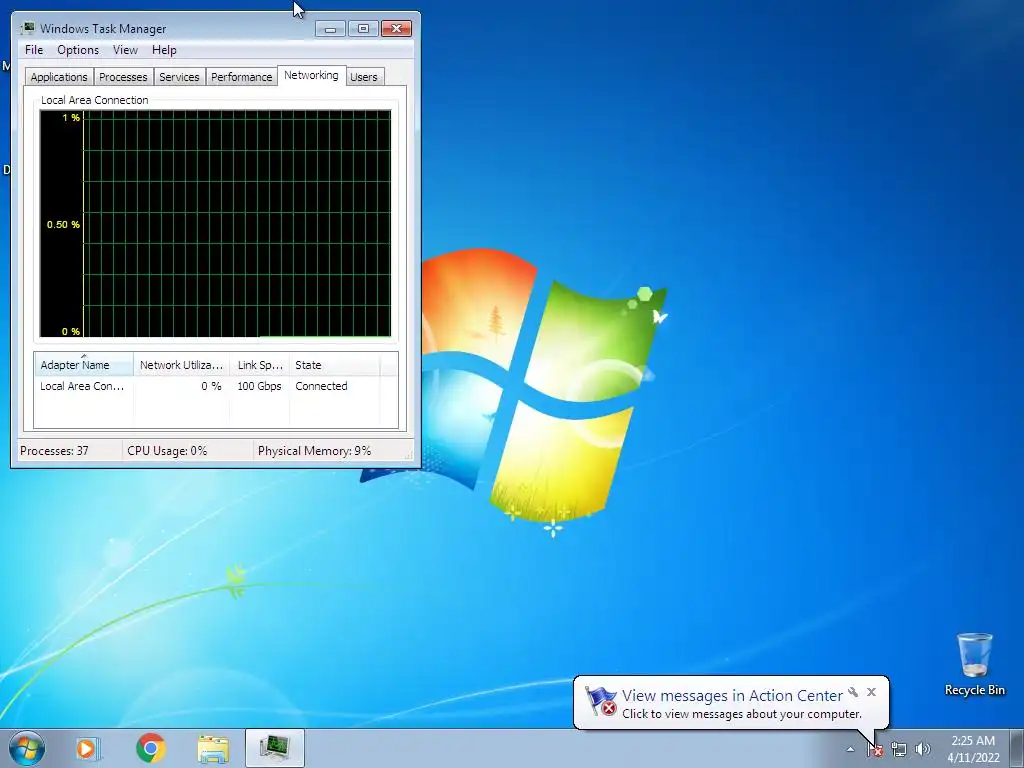Open the Windows Start orb
This screenshot has height=768, width=1024.
[x=27, y=748]
